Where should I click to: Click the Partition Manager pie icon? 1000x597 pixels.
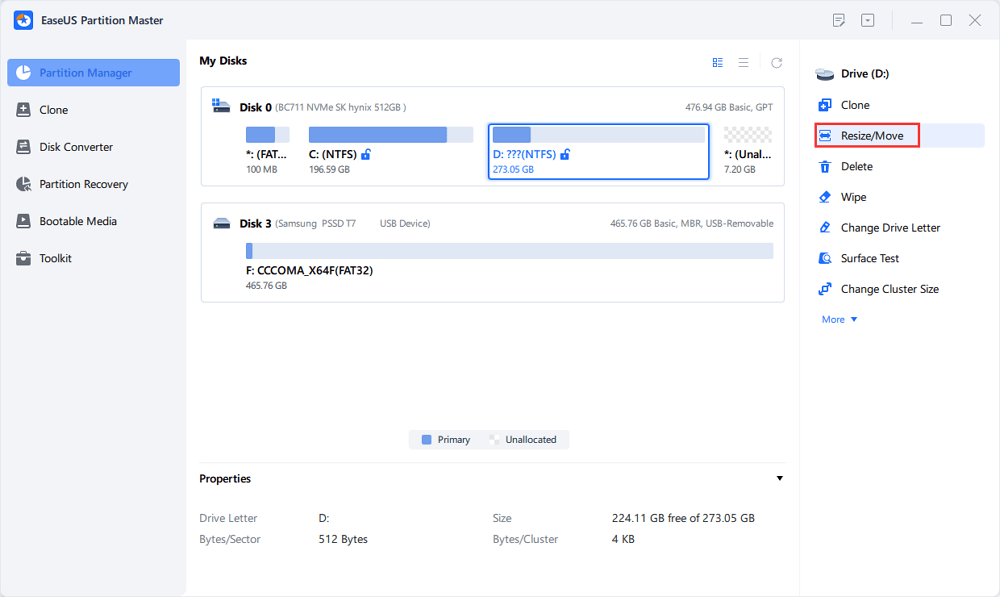[x=24, y=73]
